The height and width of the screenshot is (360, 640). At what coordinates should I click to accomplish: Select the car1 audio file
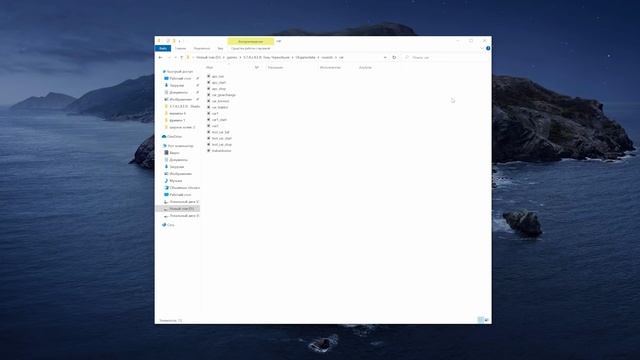215,113
